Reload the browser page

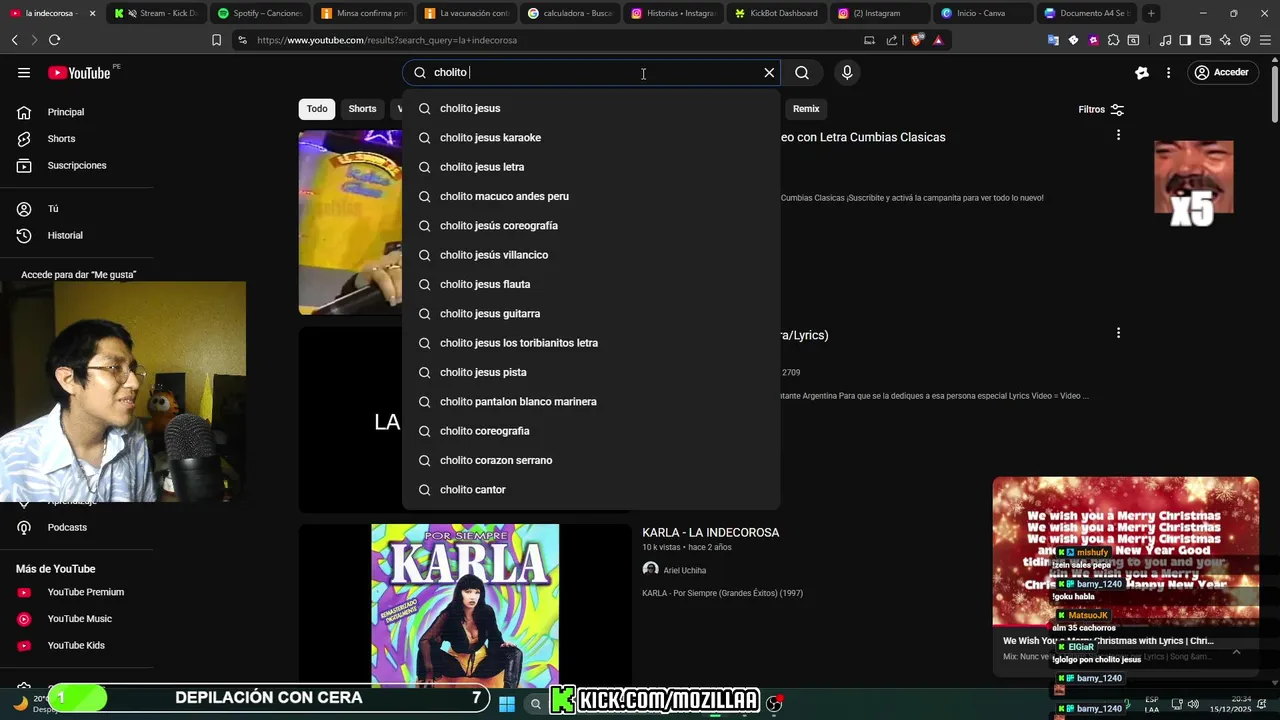[54, 40]
